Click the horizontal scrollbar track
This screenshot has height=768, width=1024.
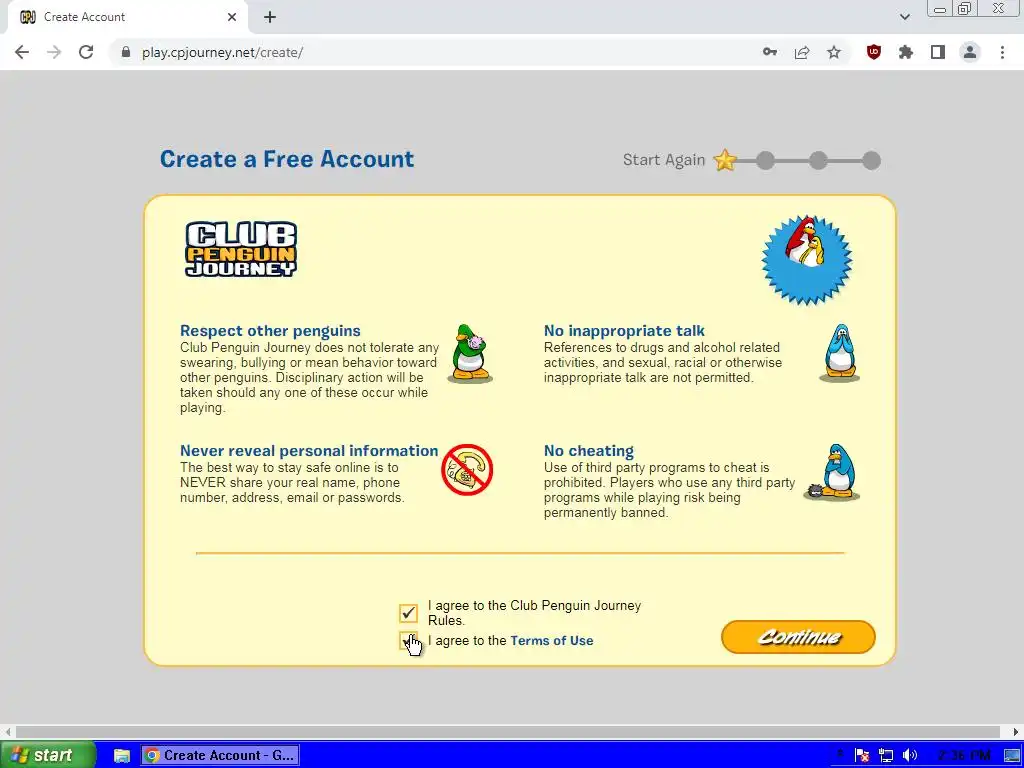coord(507,732)
